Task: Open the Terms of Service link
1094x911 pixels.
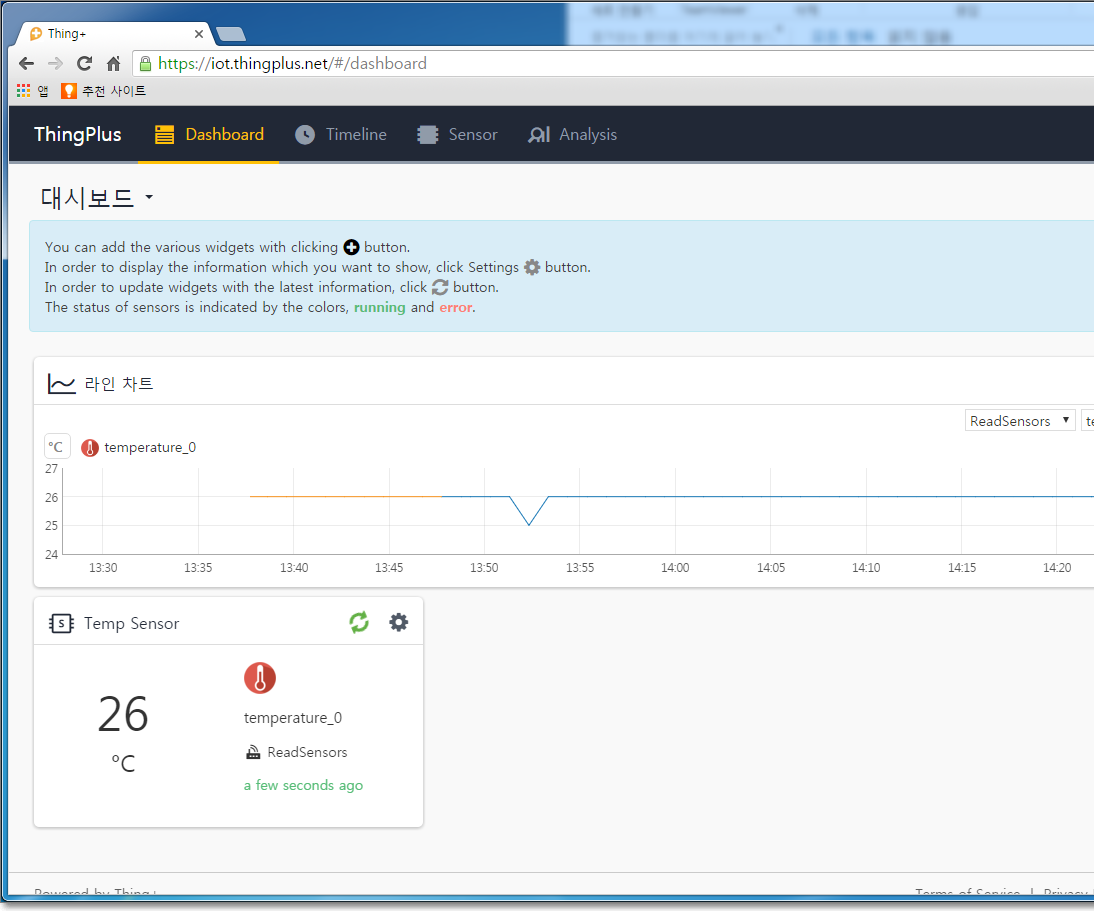Action: (x=967, y=893)
